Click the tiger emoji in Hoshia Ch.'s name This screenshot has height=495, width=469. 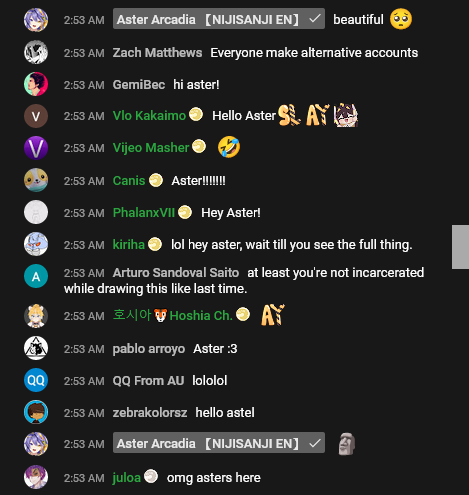[x=160, y=315]
